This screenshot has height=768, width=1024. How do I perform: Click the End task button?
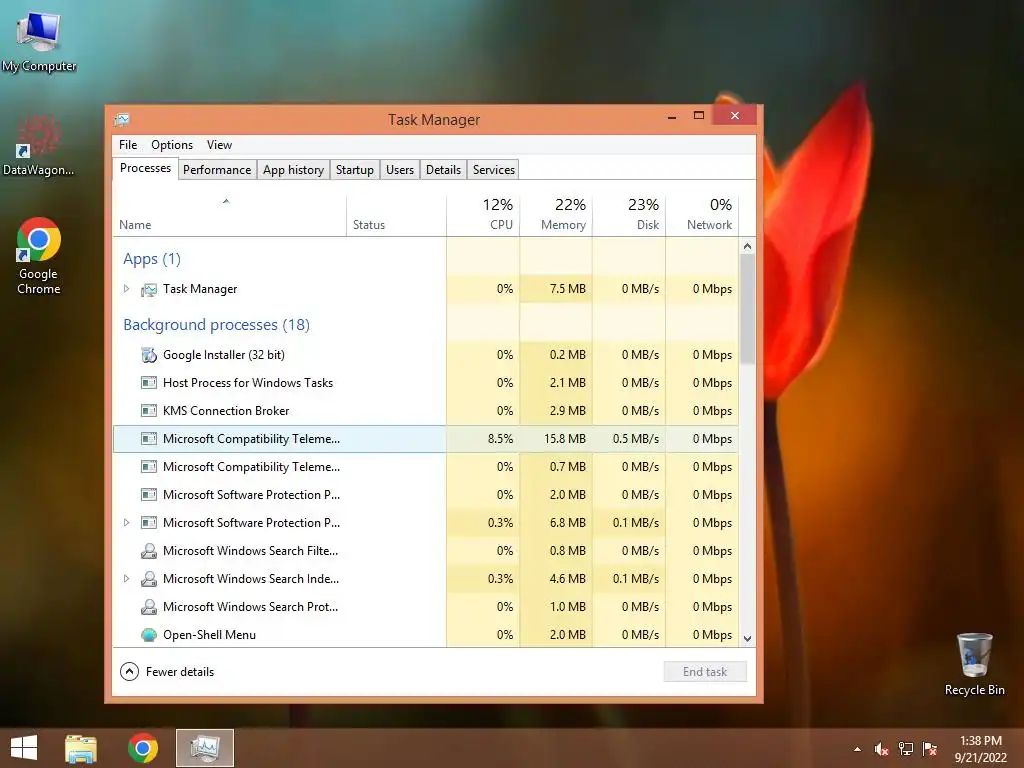(x=705, y=671)
